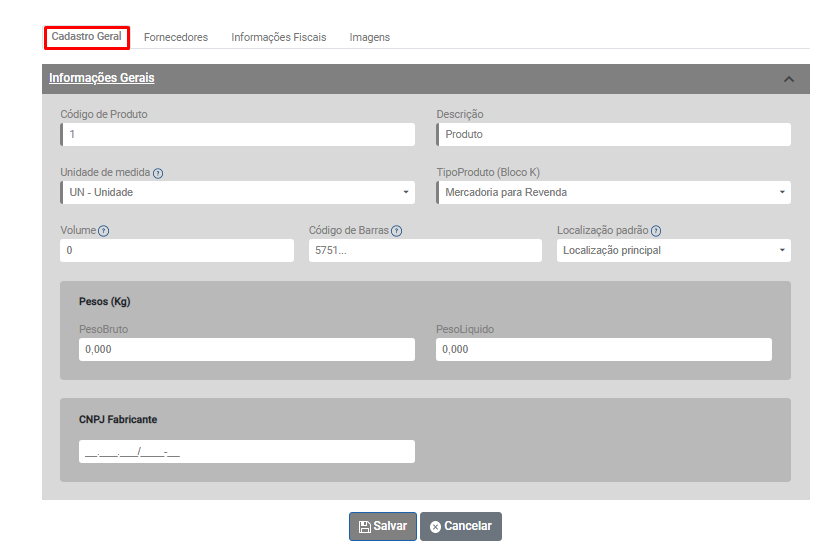
Task: Click help icon beside Código de Barras
Action: [397, 231]
